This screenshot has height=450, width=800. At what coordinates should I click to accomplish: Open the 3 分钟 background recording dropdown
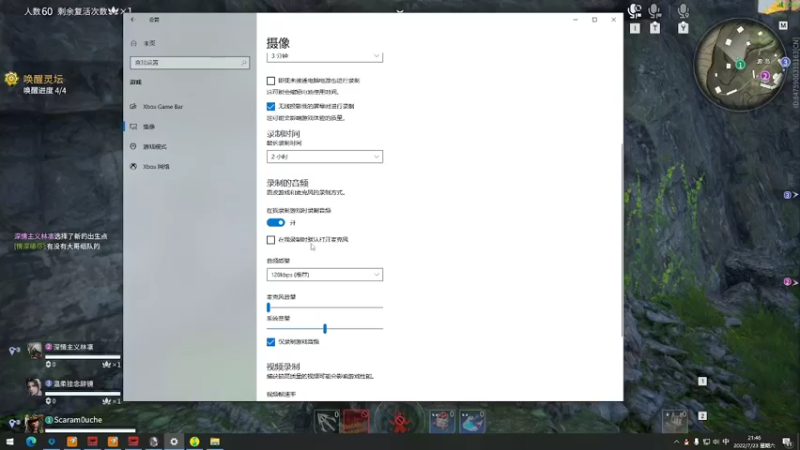point(324,56)
